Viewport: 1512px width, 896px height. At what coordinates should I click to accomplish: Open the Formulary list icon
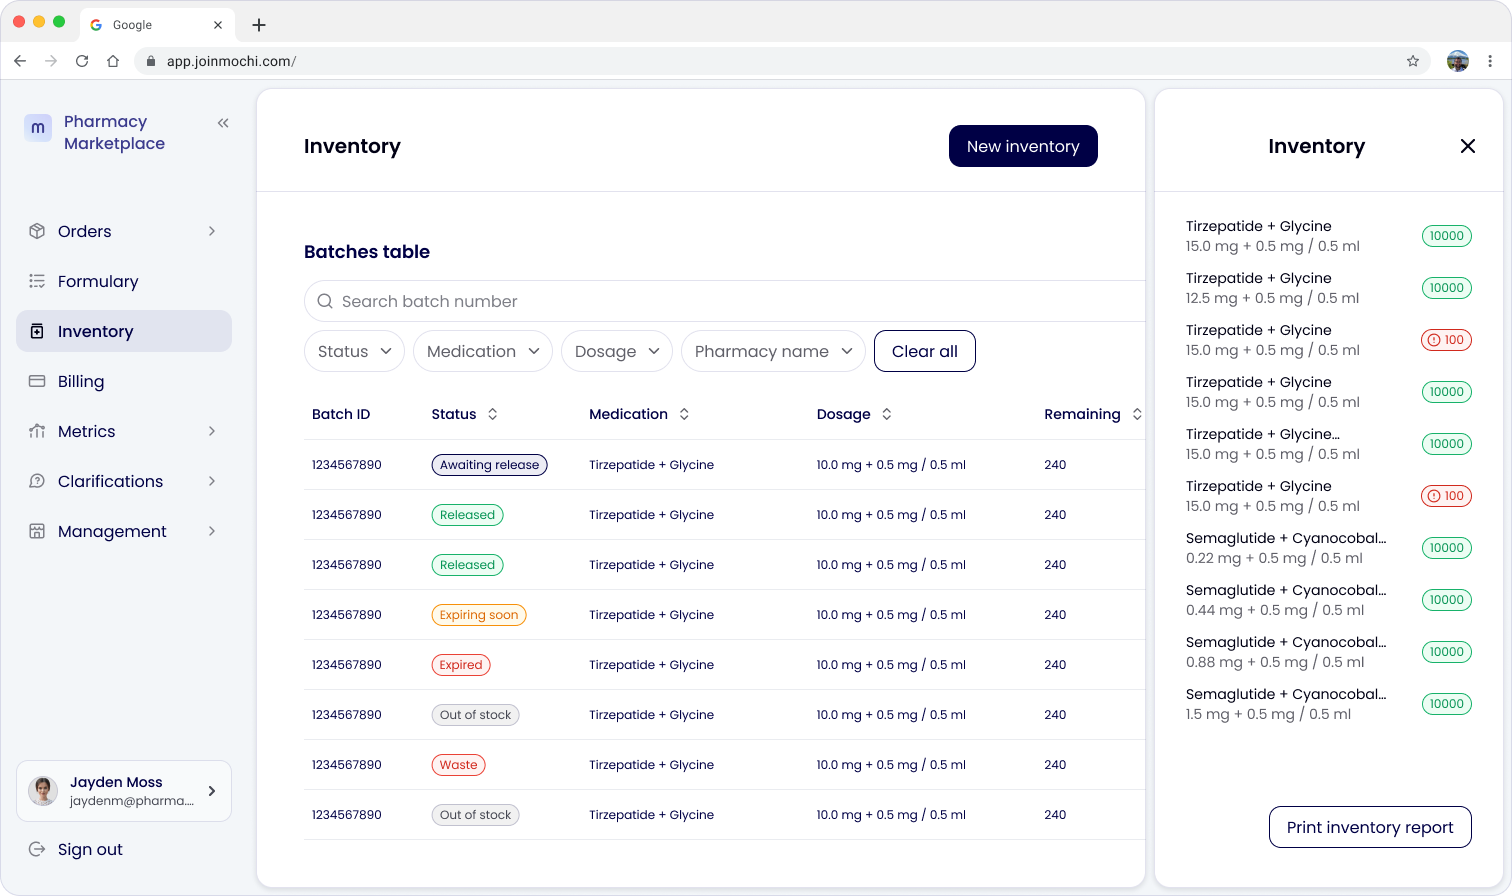coord(37,281)
